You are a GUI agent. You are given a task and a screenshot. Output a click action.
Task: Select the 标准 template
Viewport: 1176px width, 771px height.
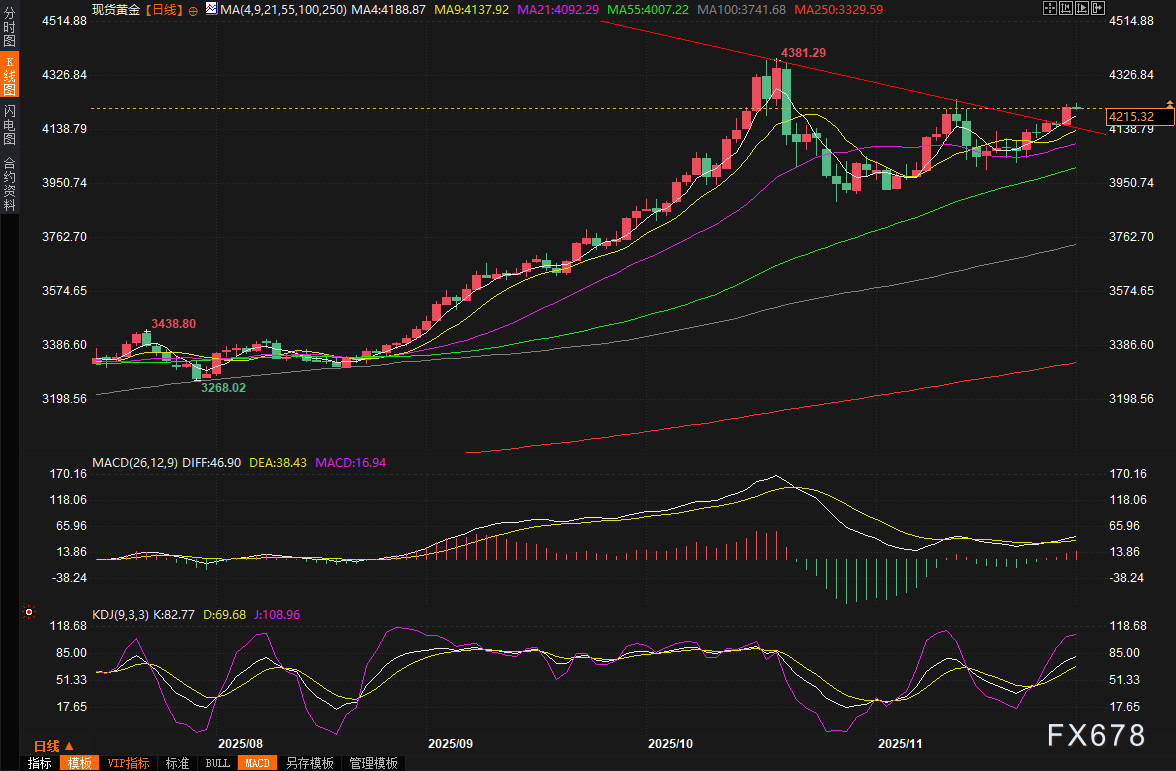tap(177, 763)
